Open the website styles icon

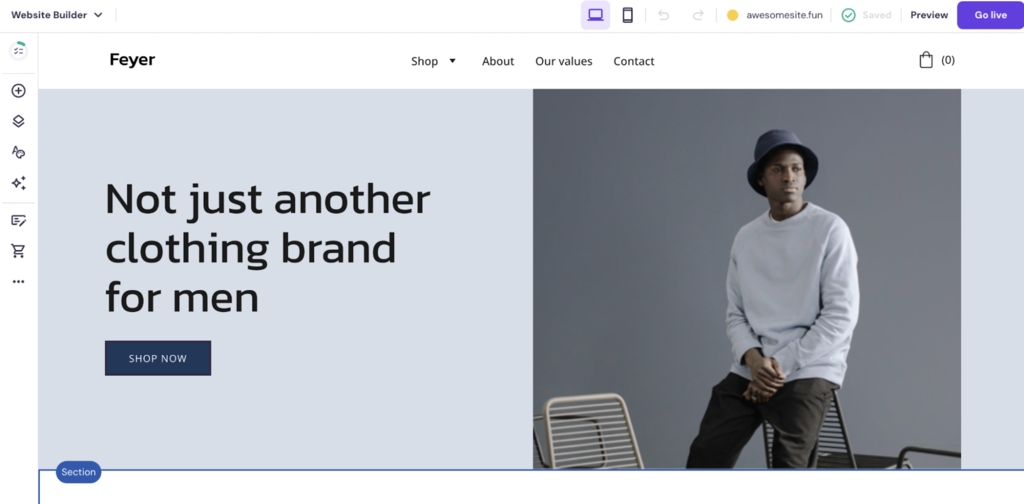click(18, 152)
